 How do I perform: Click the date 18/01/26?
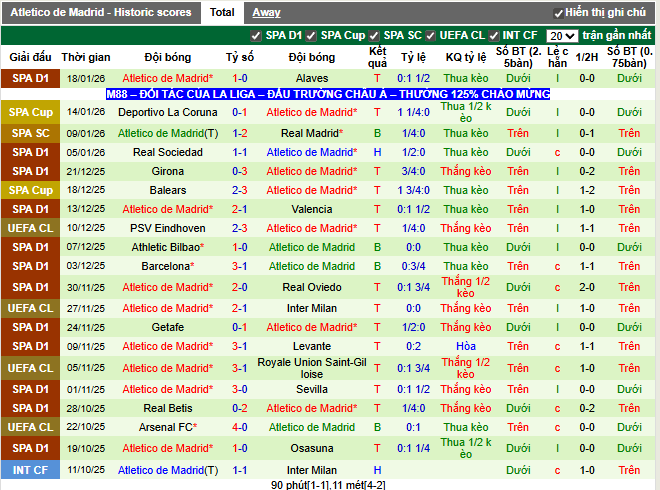point(86,78)
